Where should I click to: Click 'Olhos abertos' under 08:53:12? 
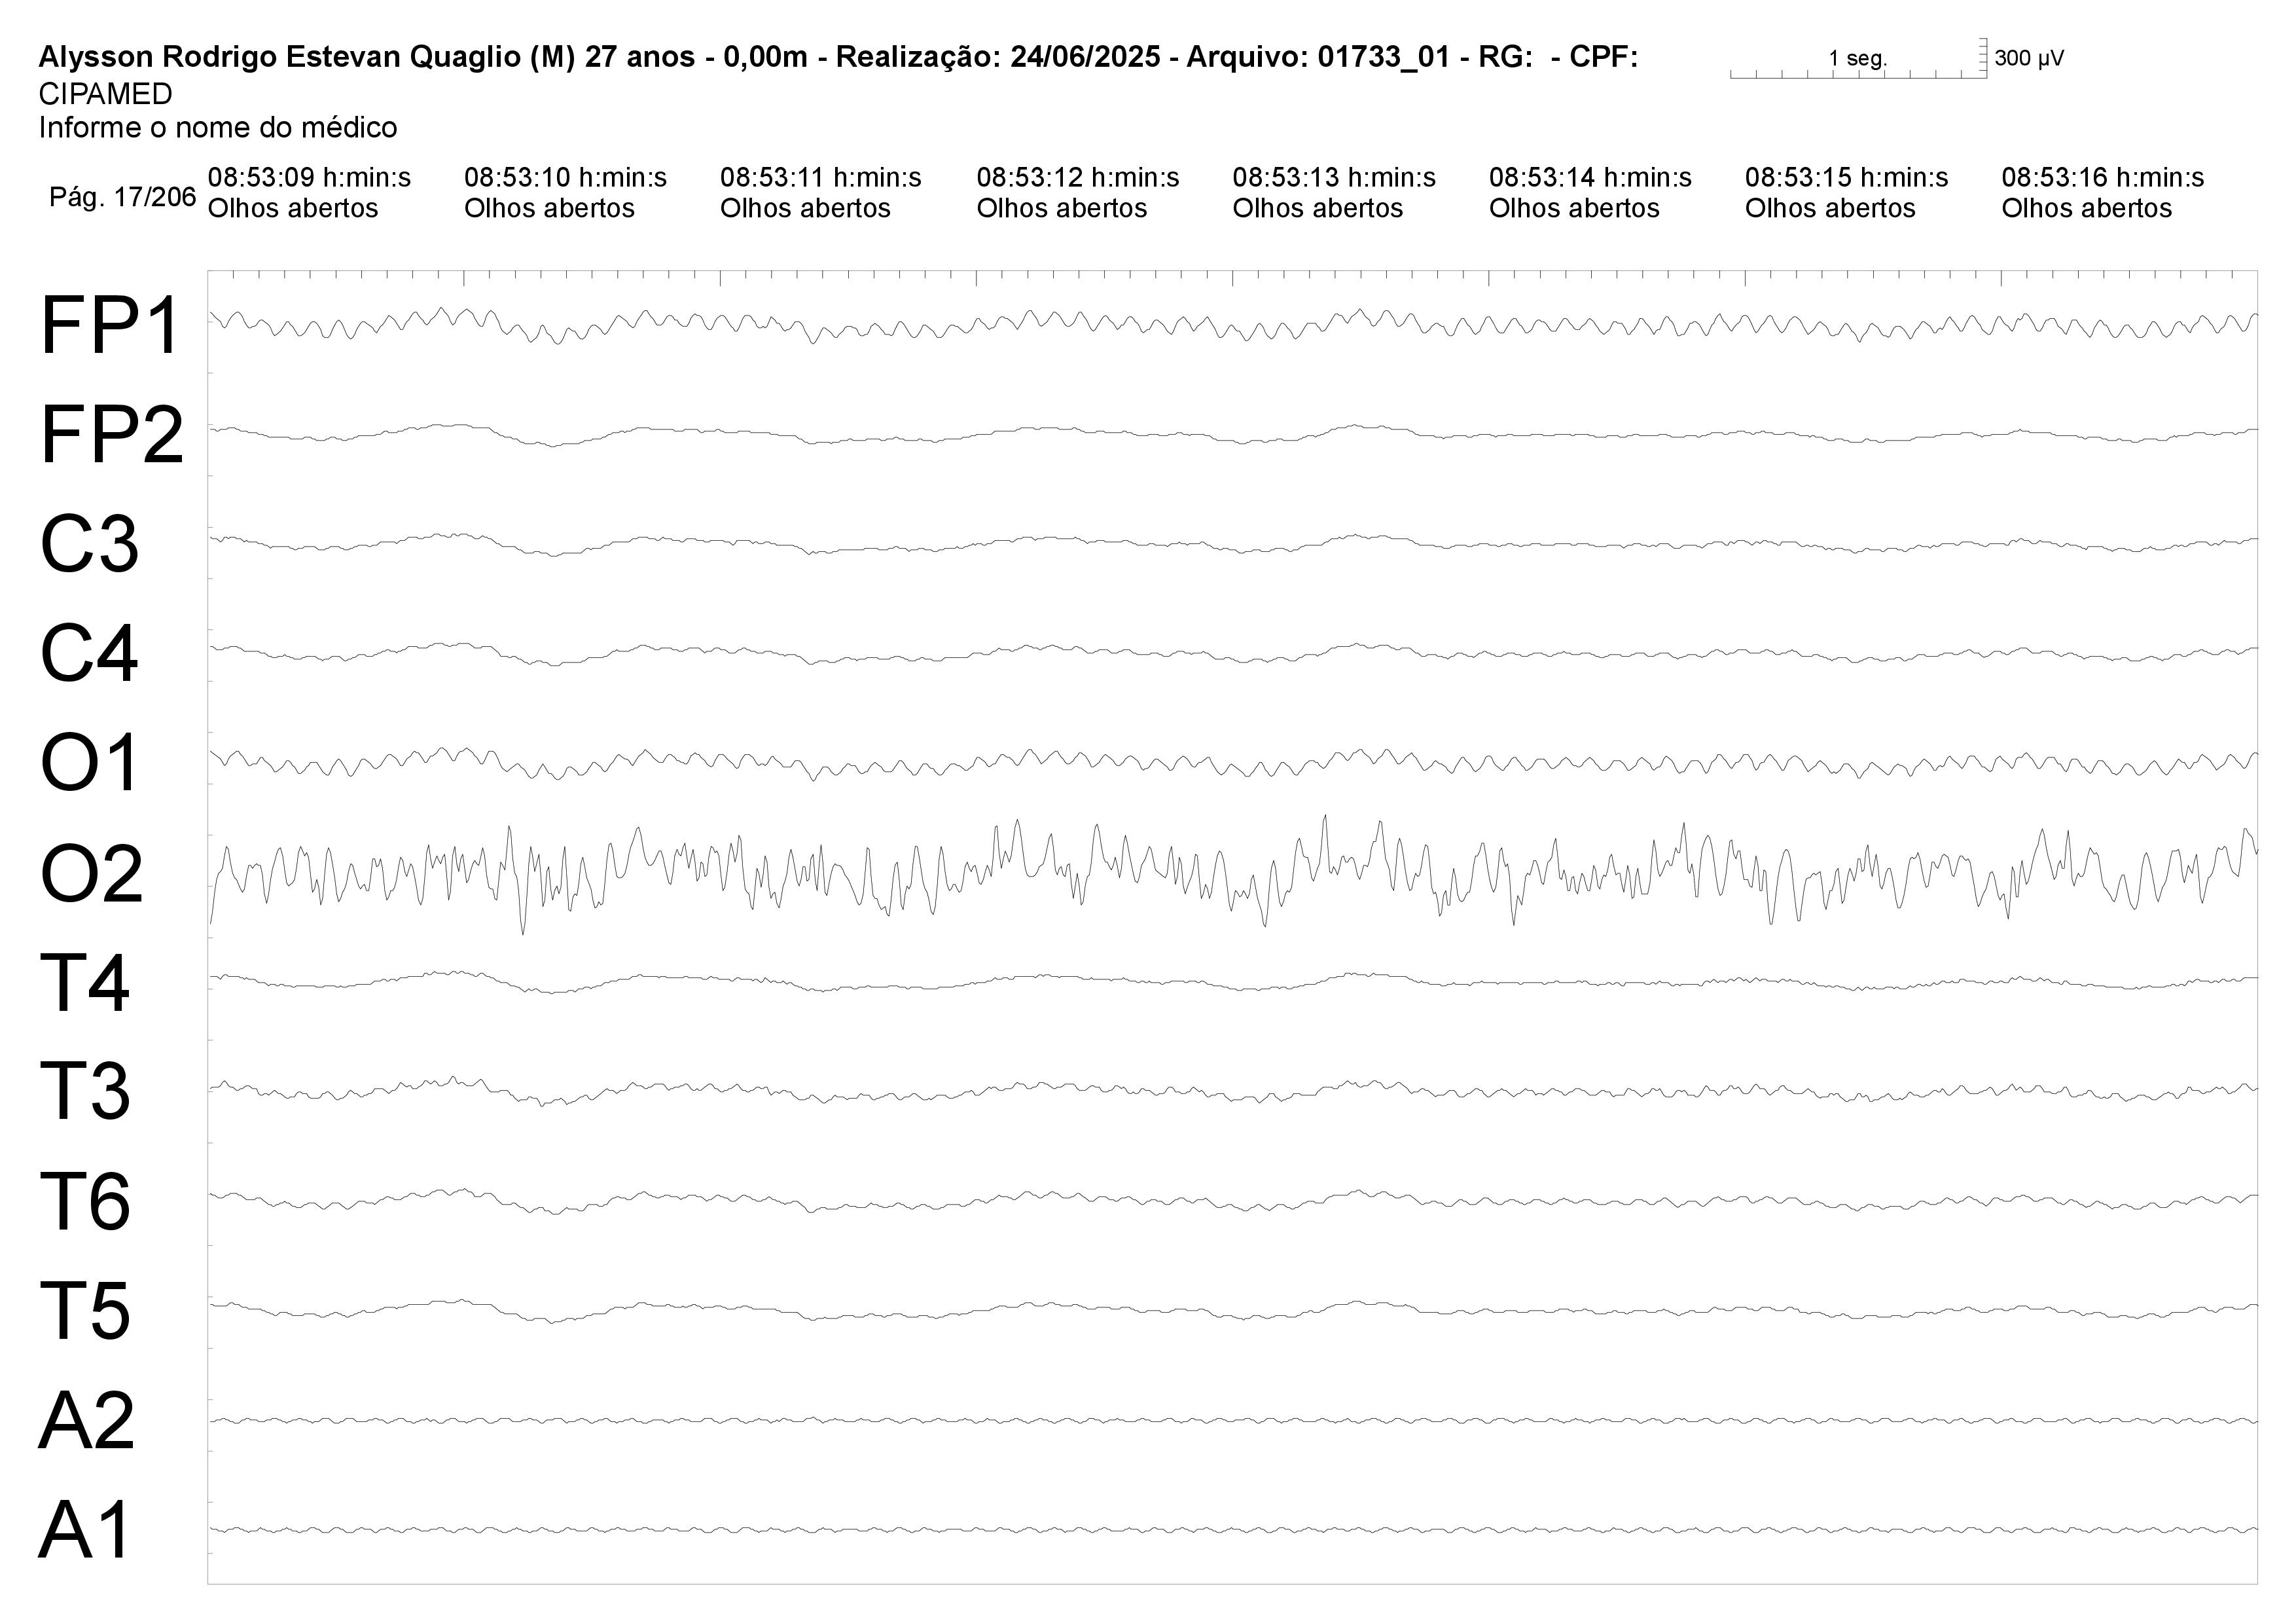[x=1062, y=208]
